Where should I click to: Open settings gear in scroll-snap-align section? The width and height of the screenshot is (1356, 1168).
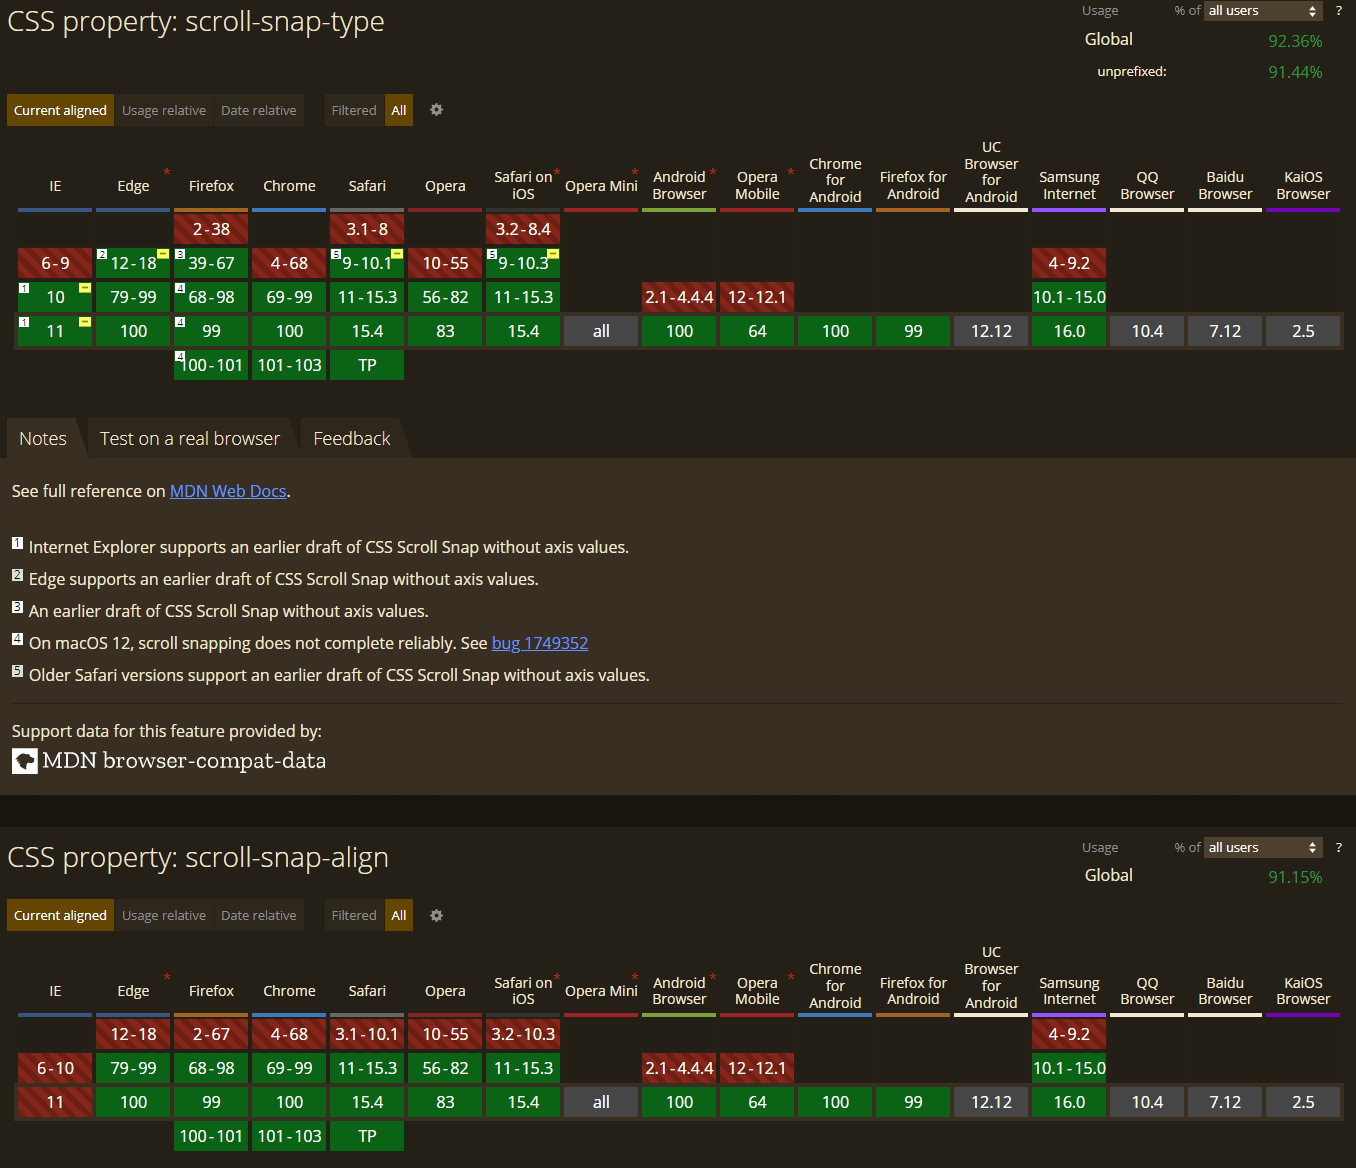[x=436, y=915]
